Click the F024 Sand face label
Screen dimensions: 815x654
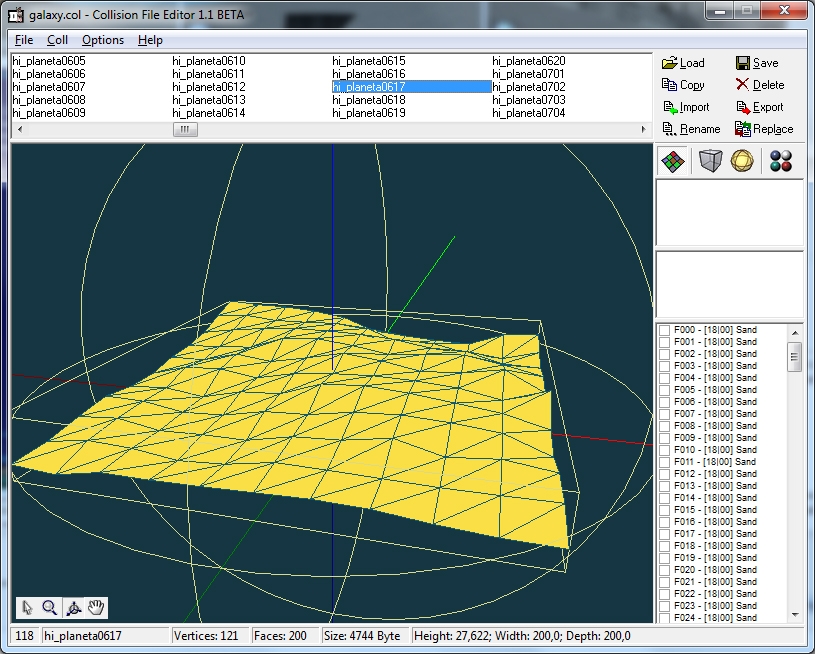coord(715,618)
